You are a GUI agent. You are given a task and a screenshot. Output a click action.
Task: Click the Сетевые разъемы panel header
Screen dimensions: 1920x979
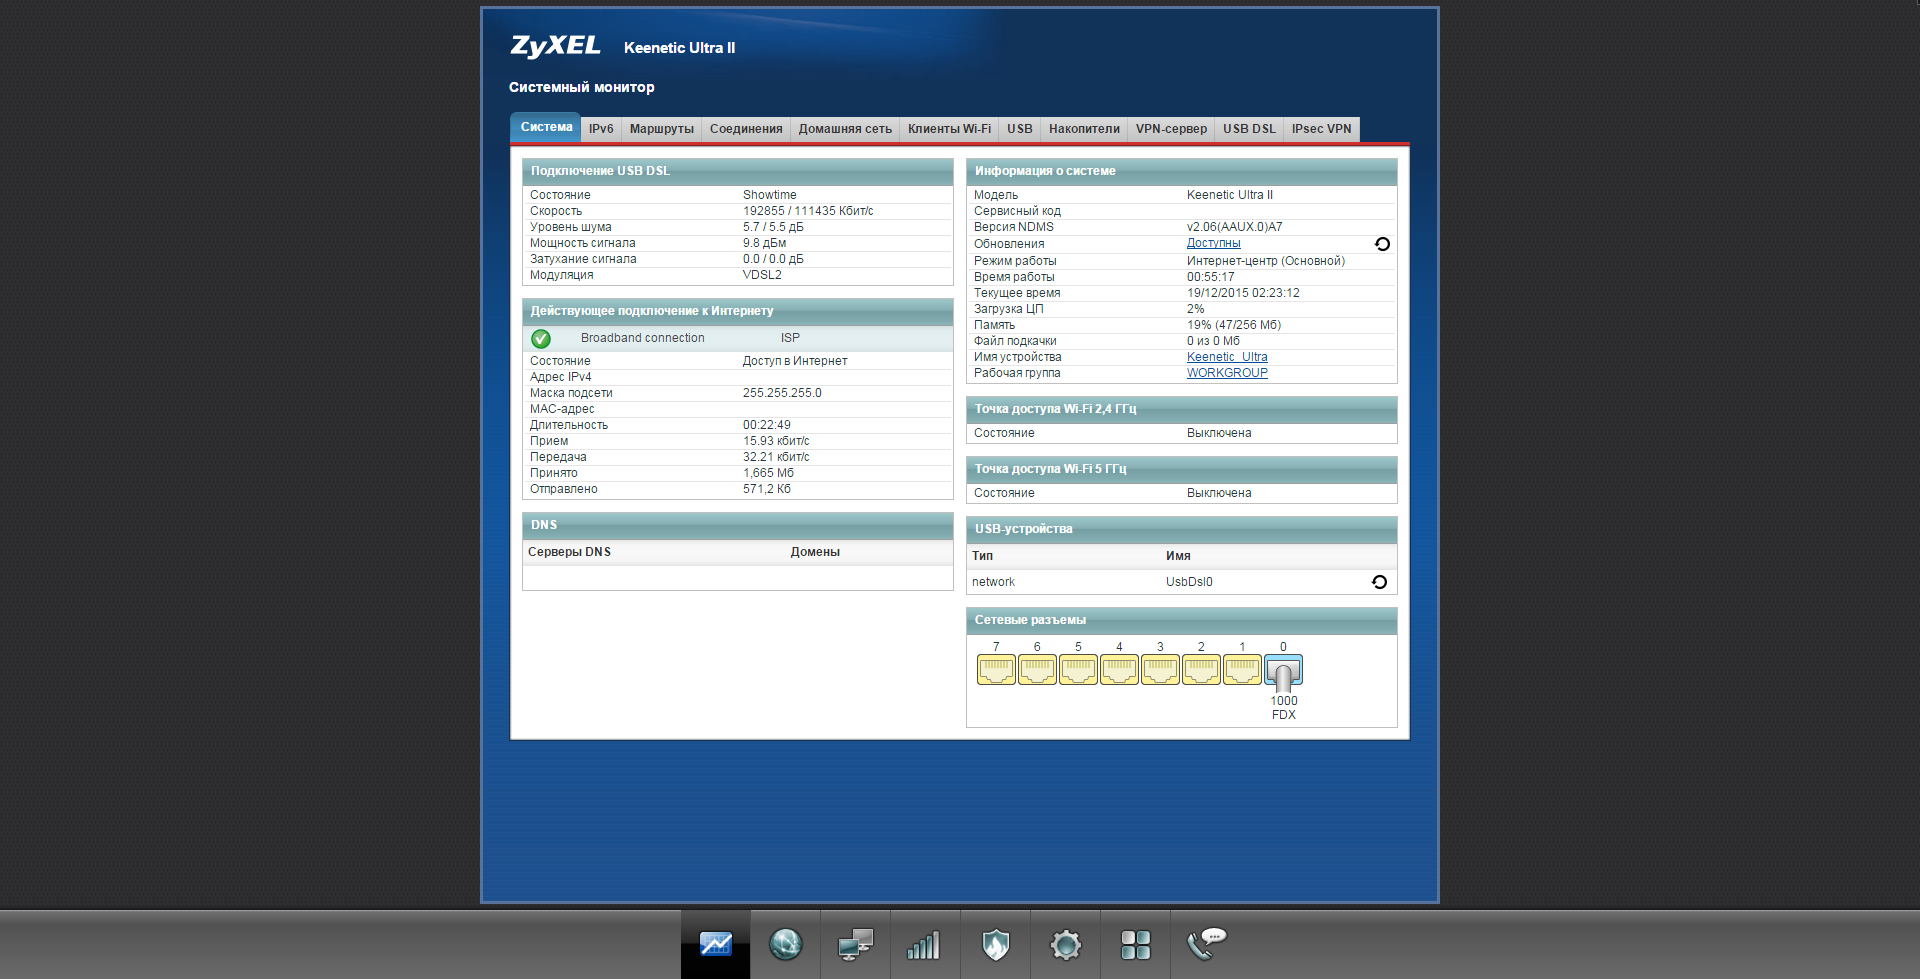coord(1181,620)
